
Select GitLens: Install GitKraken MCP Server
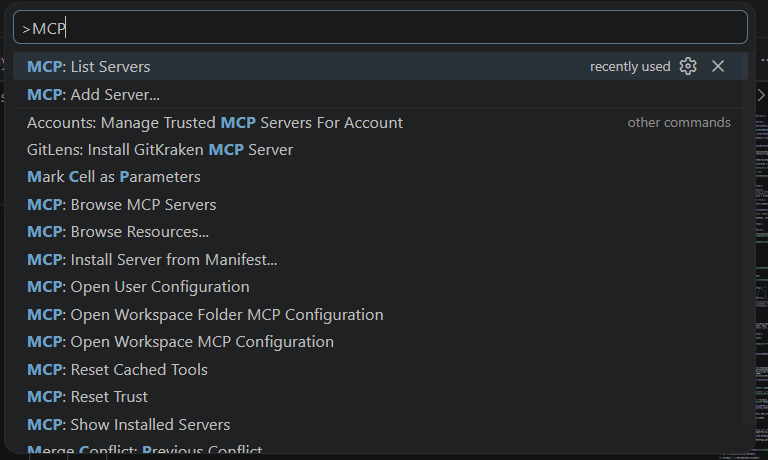pyautogui.click(x=380, y=149)
